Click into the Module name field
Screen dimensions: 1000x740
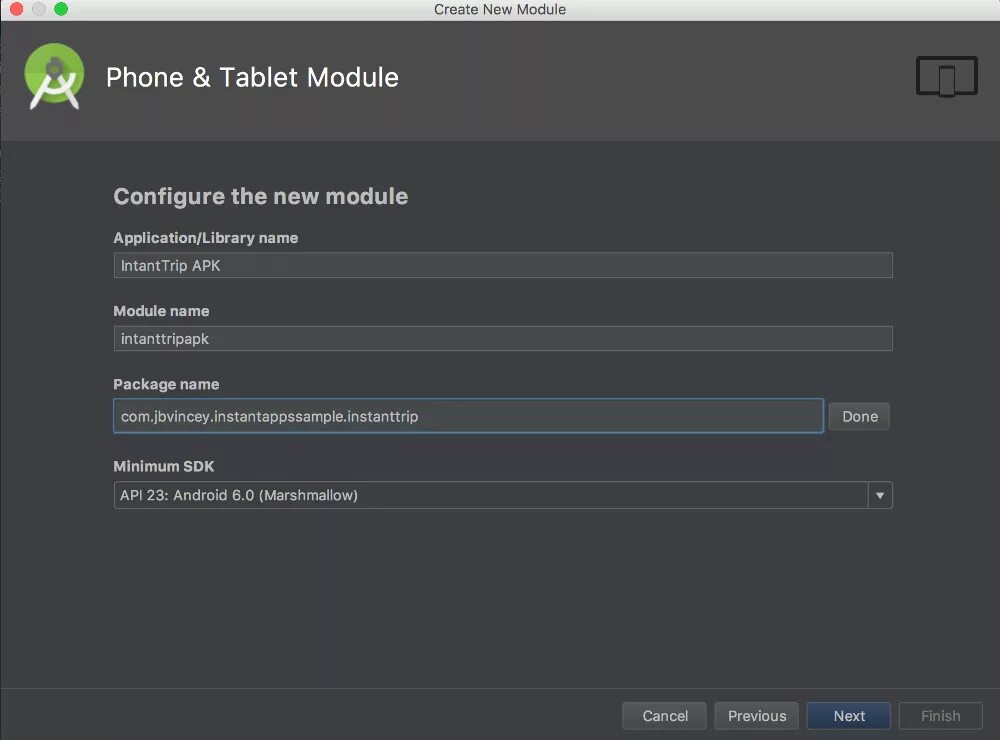coord(502,338)
